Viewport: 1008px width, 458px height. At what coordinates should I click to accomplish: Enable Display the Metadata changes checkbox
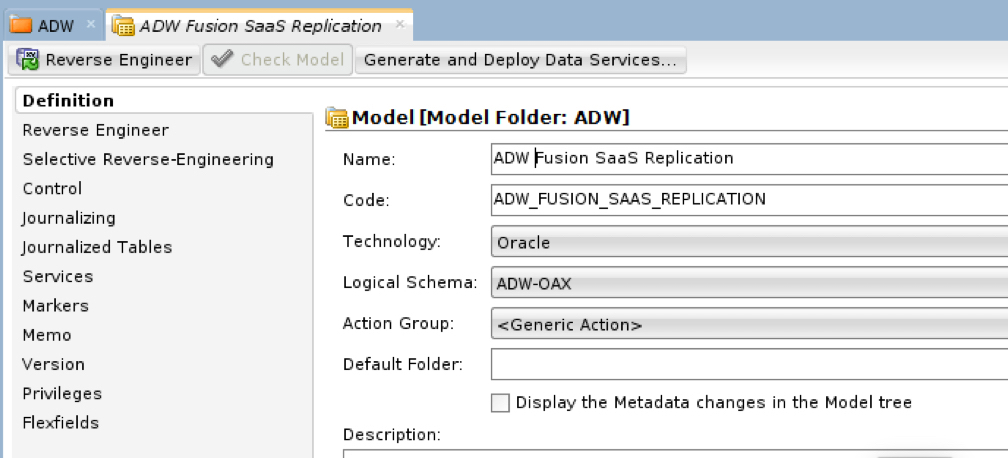click(500, 403)
